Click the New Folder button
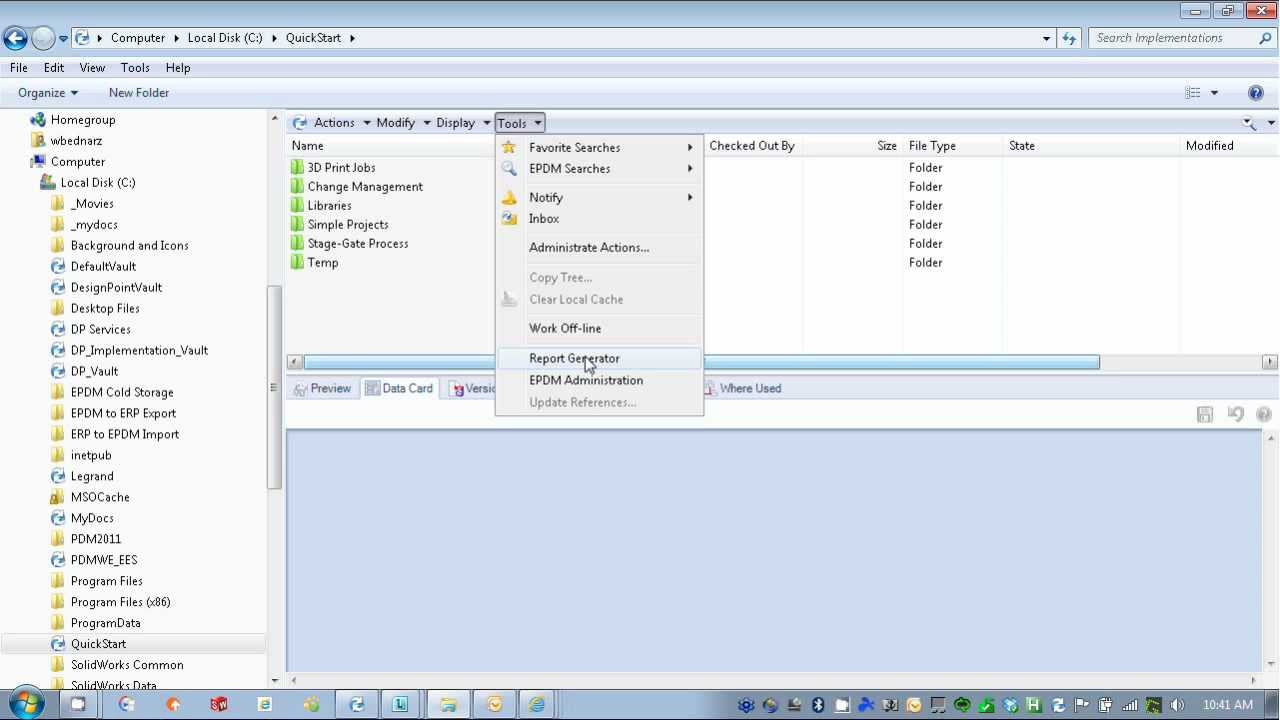1280x720 pixels. 138,92
